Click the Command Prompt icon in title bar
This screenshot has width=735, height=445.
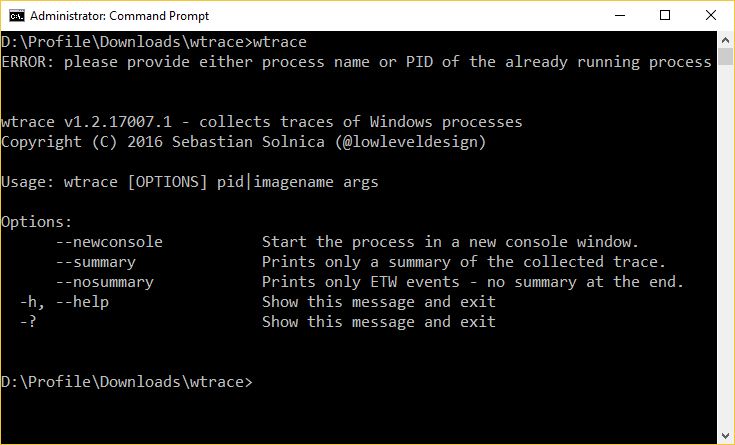click(16, 15)
